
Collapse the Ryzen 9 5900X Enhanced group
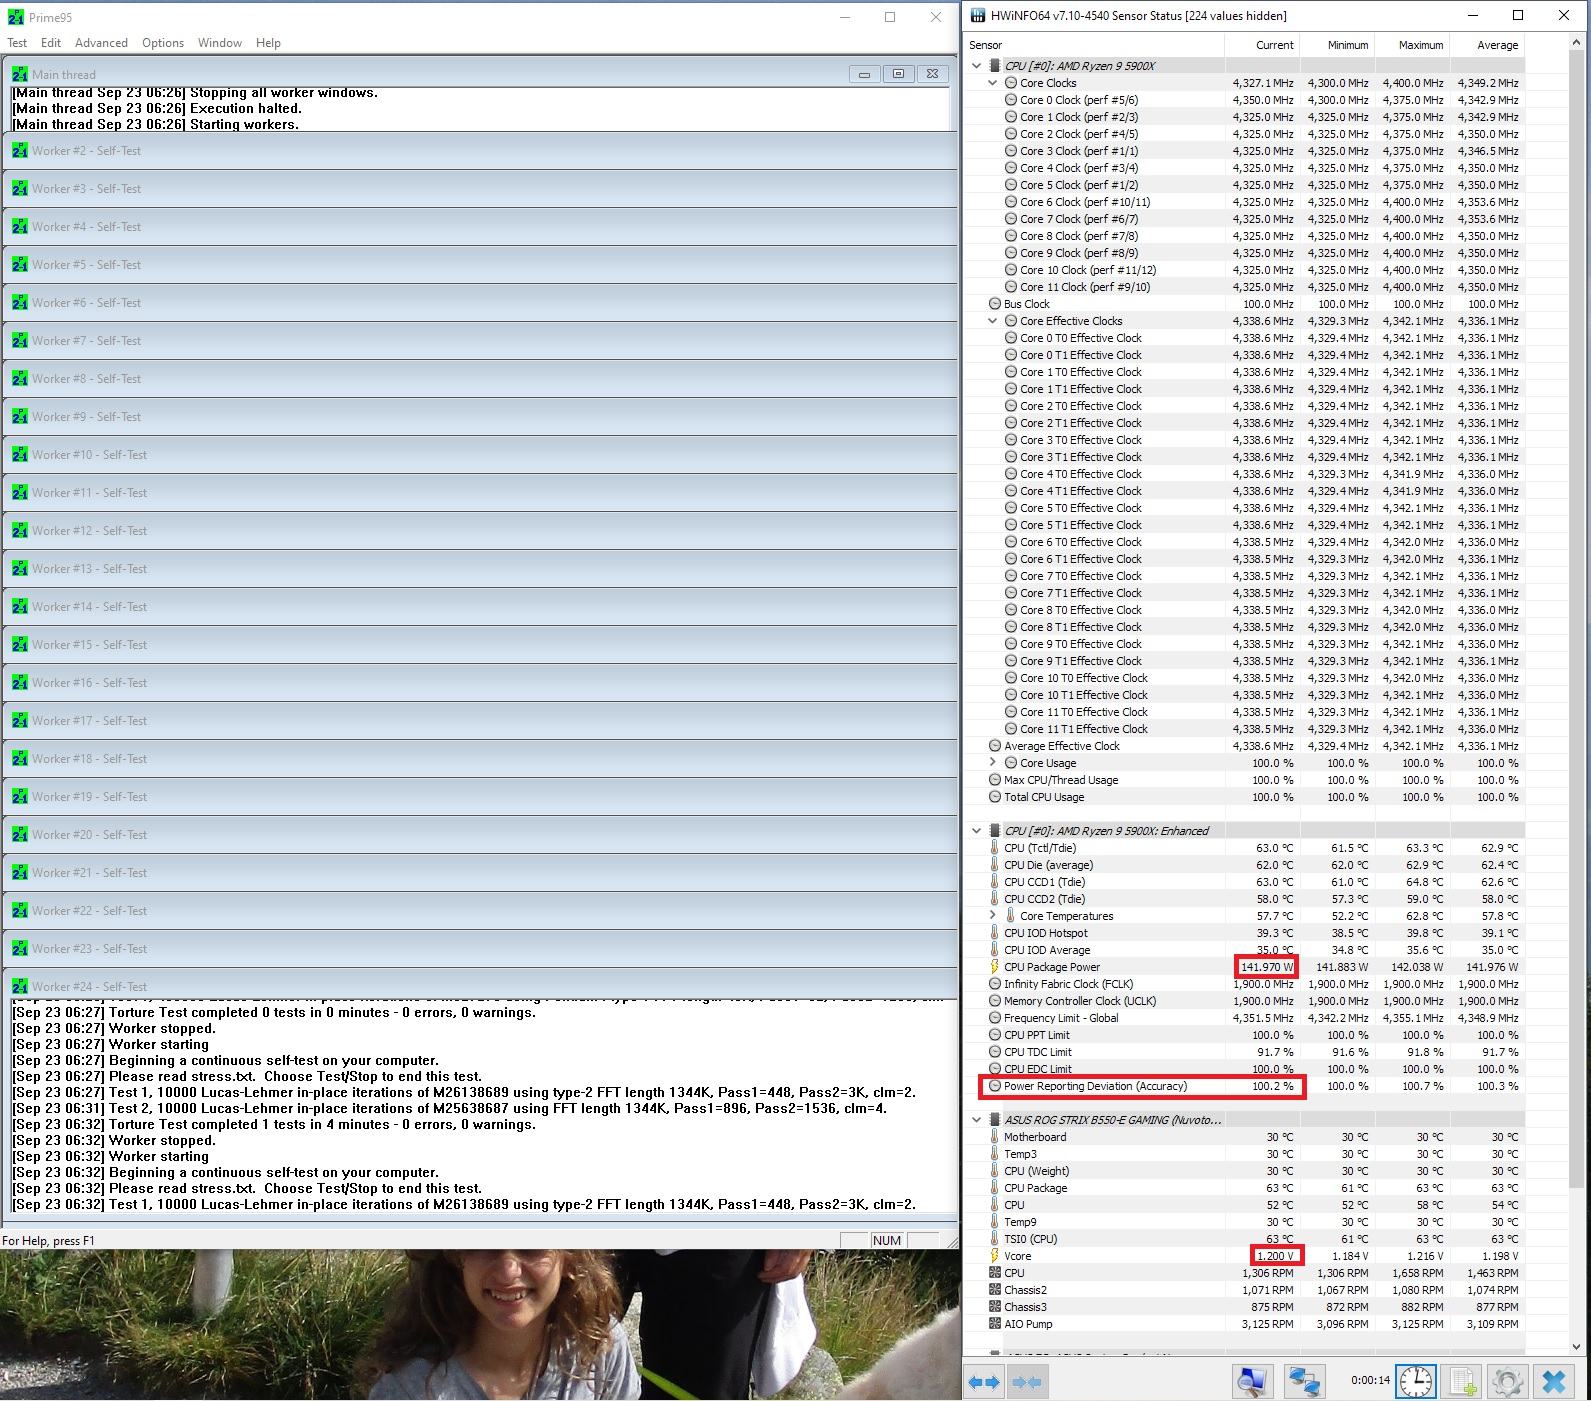[x=976, y=831]
